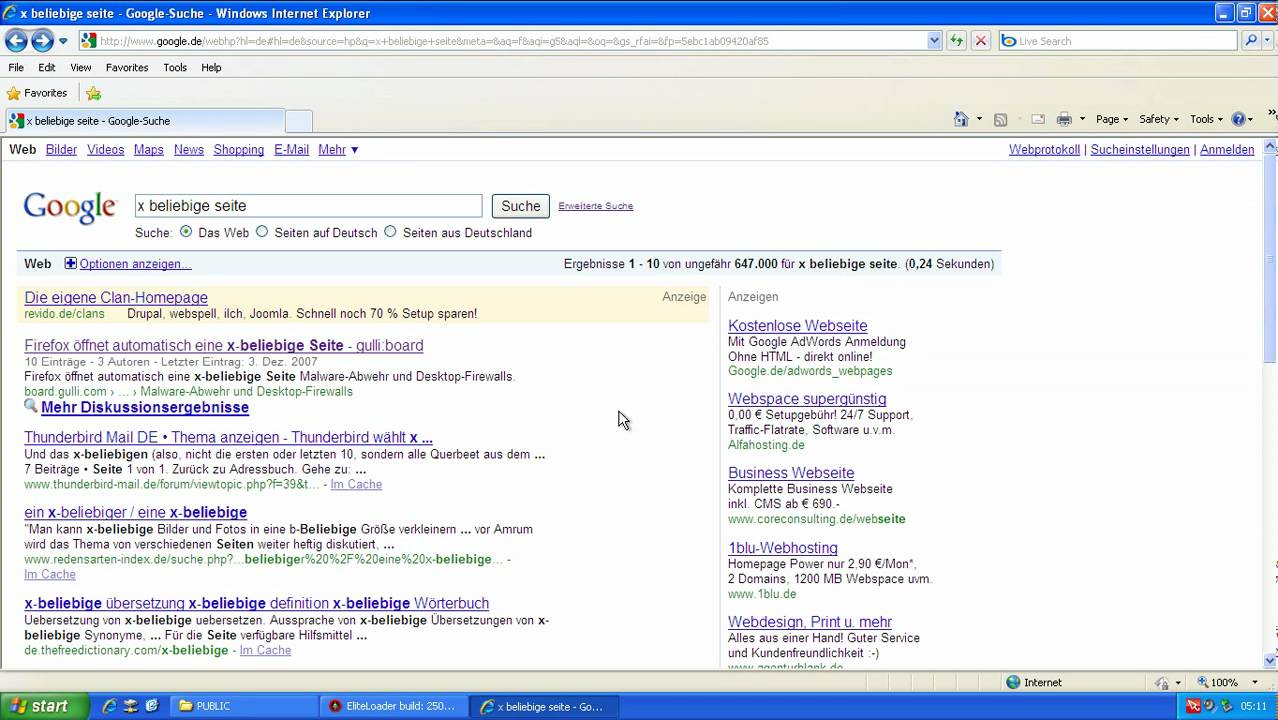Open the command bar Tools dropdown

(1206, 119)
